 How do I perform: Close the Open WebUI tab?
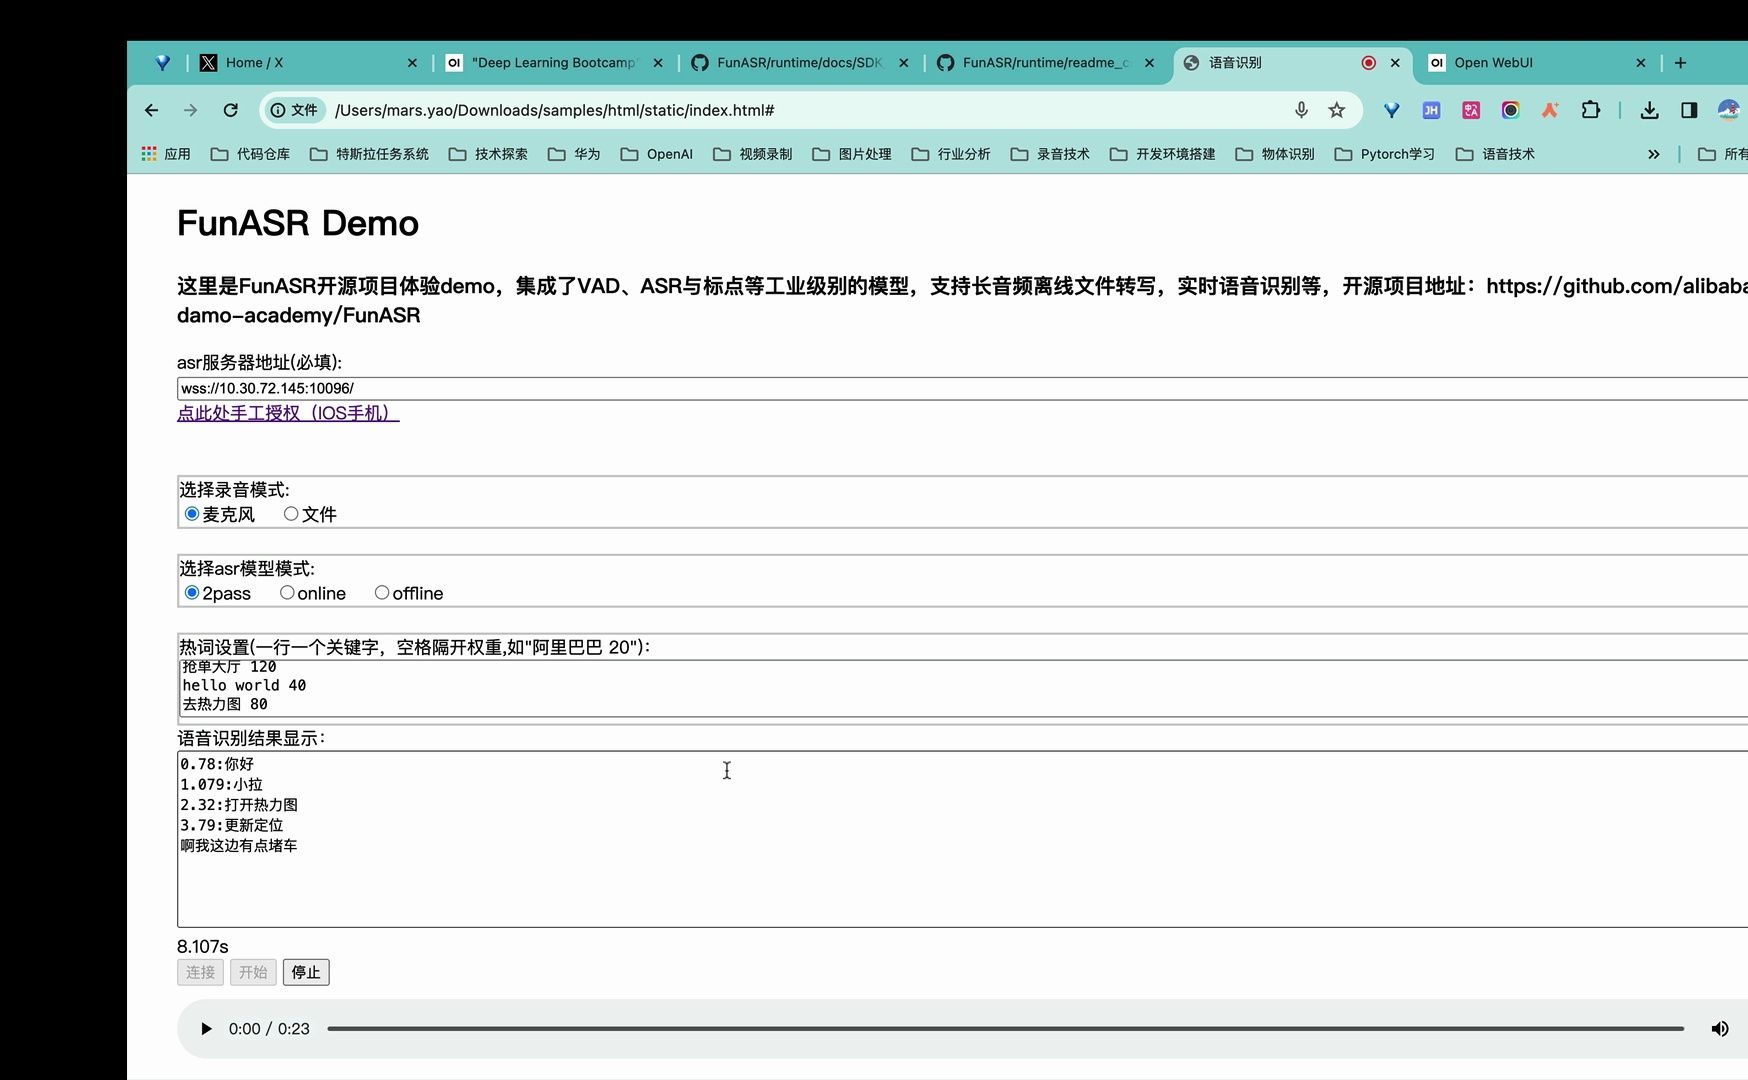coord(1641,62)
